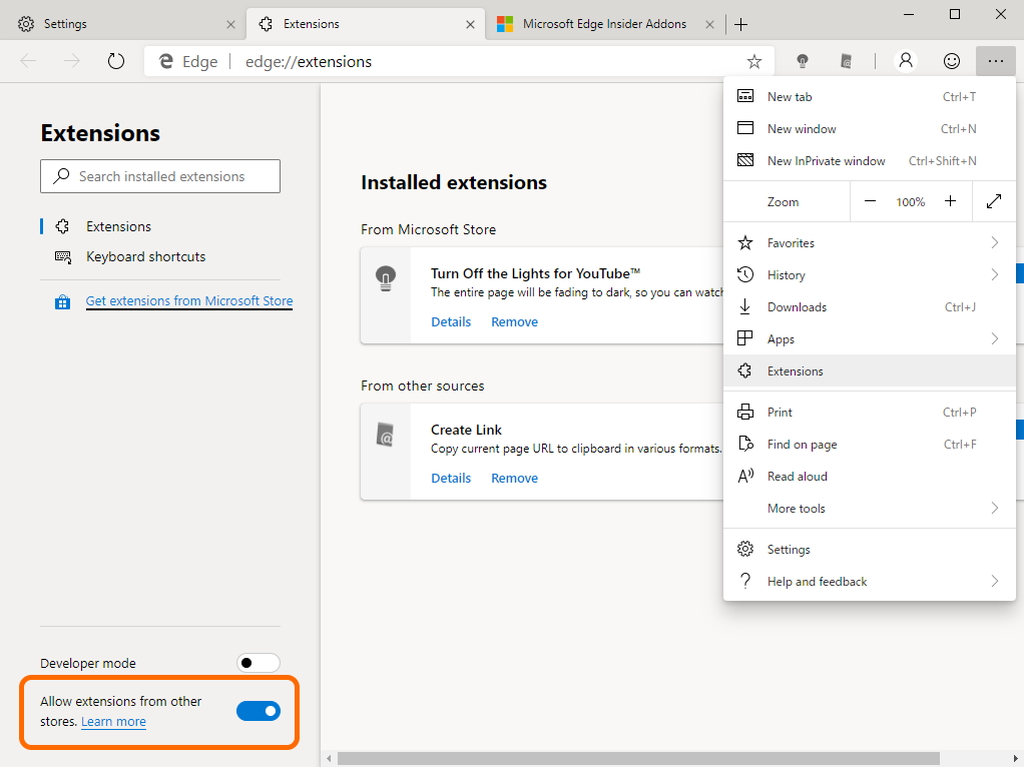Select New InPrivate window menu item

point(826,161)
